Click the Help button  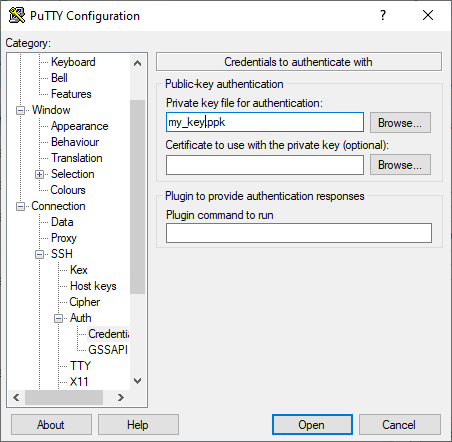[x=138, y=425]
